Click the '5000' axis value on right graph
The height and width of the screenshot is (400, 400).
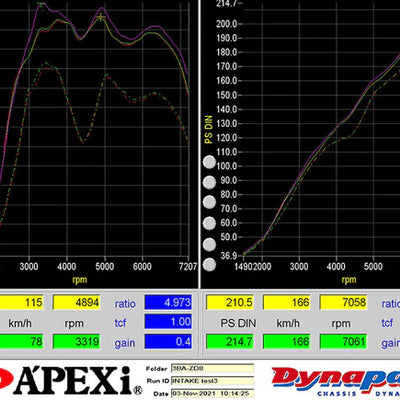click(x=373, y=267)
